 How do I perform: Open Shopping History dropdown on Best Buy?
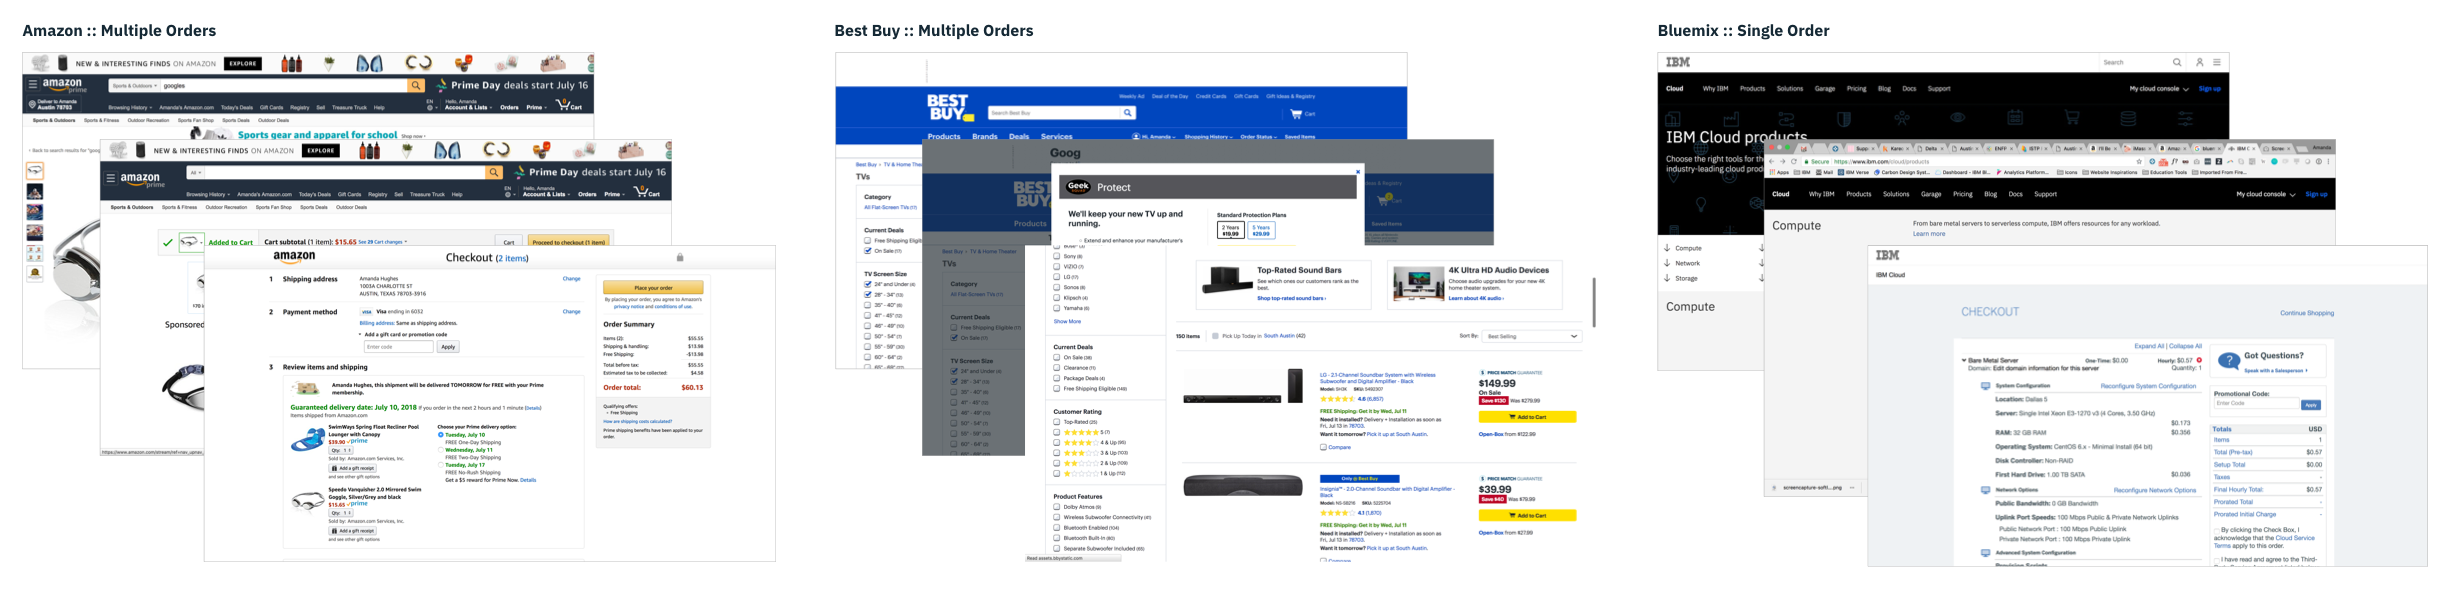[1207, 137]
